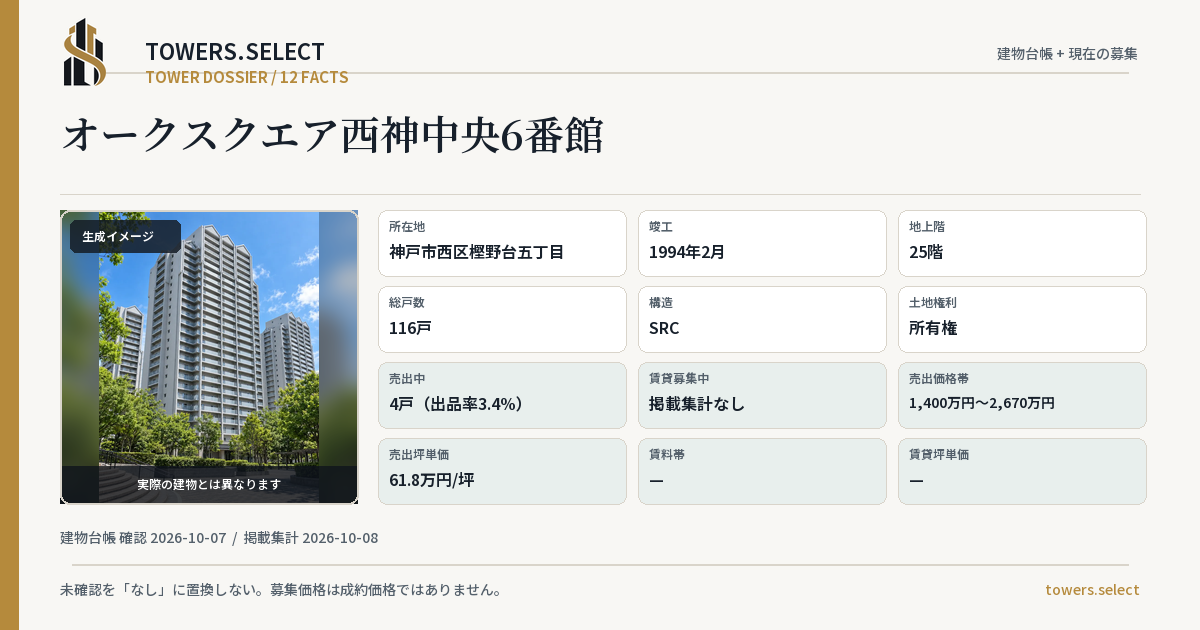Select the 賃貸坪単価 card with dash value
Screen dimensions: 1200x630
(1022, 471)
